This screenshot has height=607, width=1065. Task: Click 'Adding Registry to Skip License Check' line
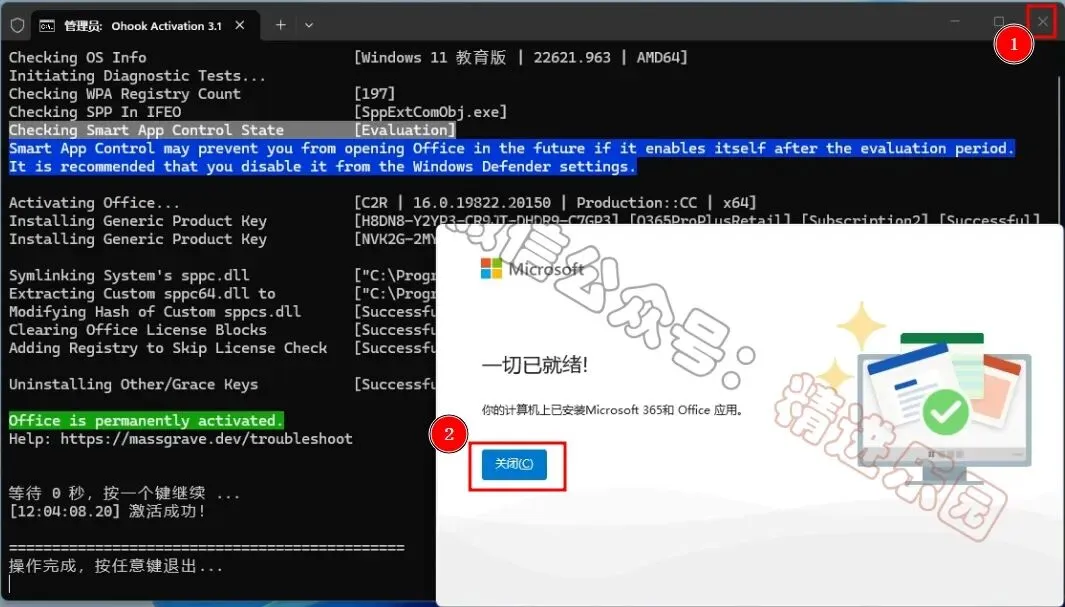click(168, 348)
